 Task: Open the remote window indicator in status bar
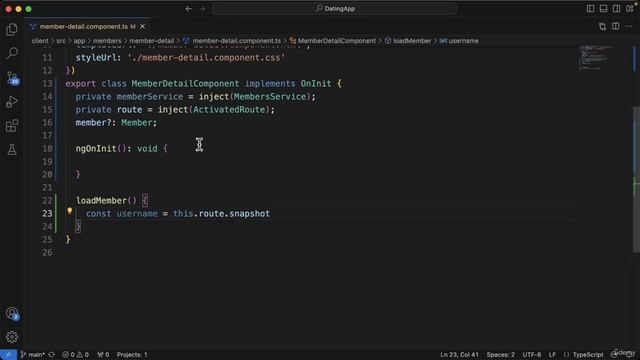[8, 355]
